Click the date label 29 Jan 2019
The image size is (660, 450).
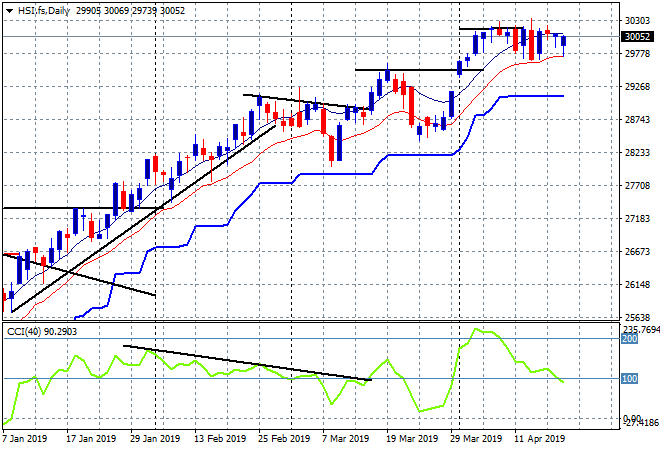155,439
